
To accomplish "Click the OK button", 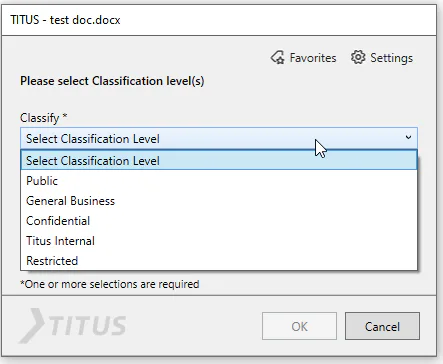I will [x=299, y=326].
